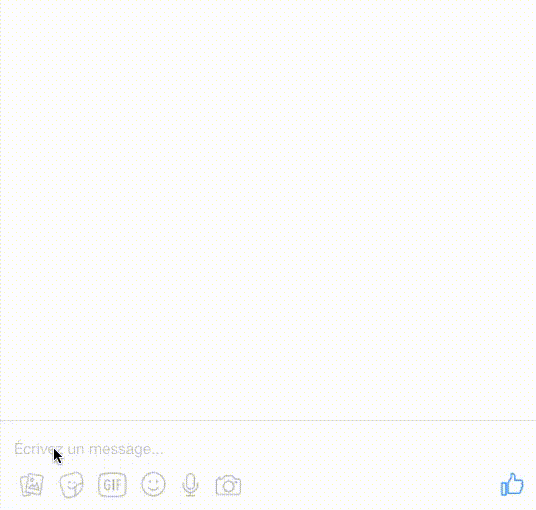
Task: Select the camera icon in toolbar
Action: point(228,485)
